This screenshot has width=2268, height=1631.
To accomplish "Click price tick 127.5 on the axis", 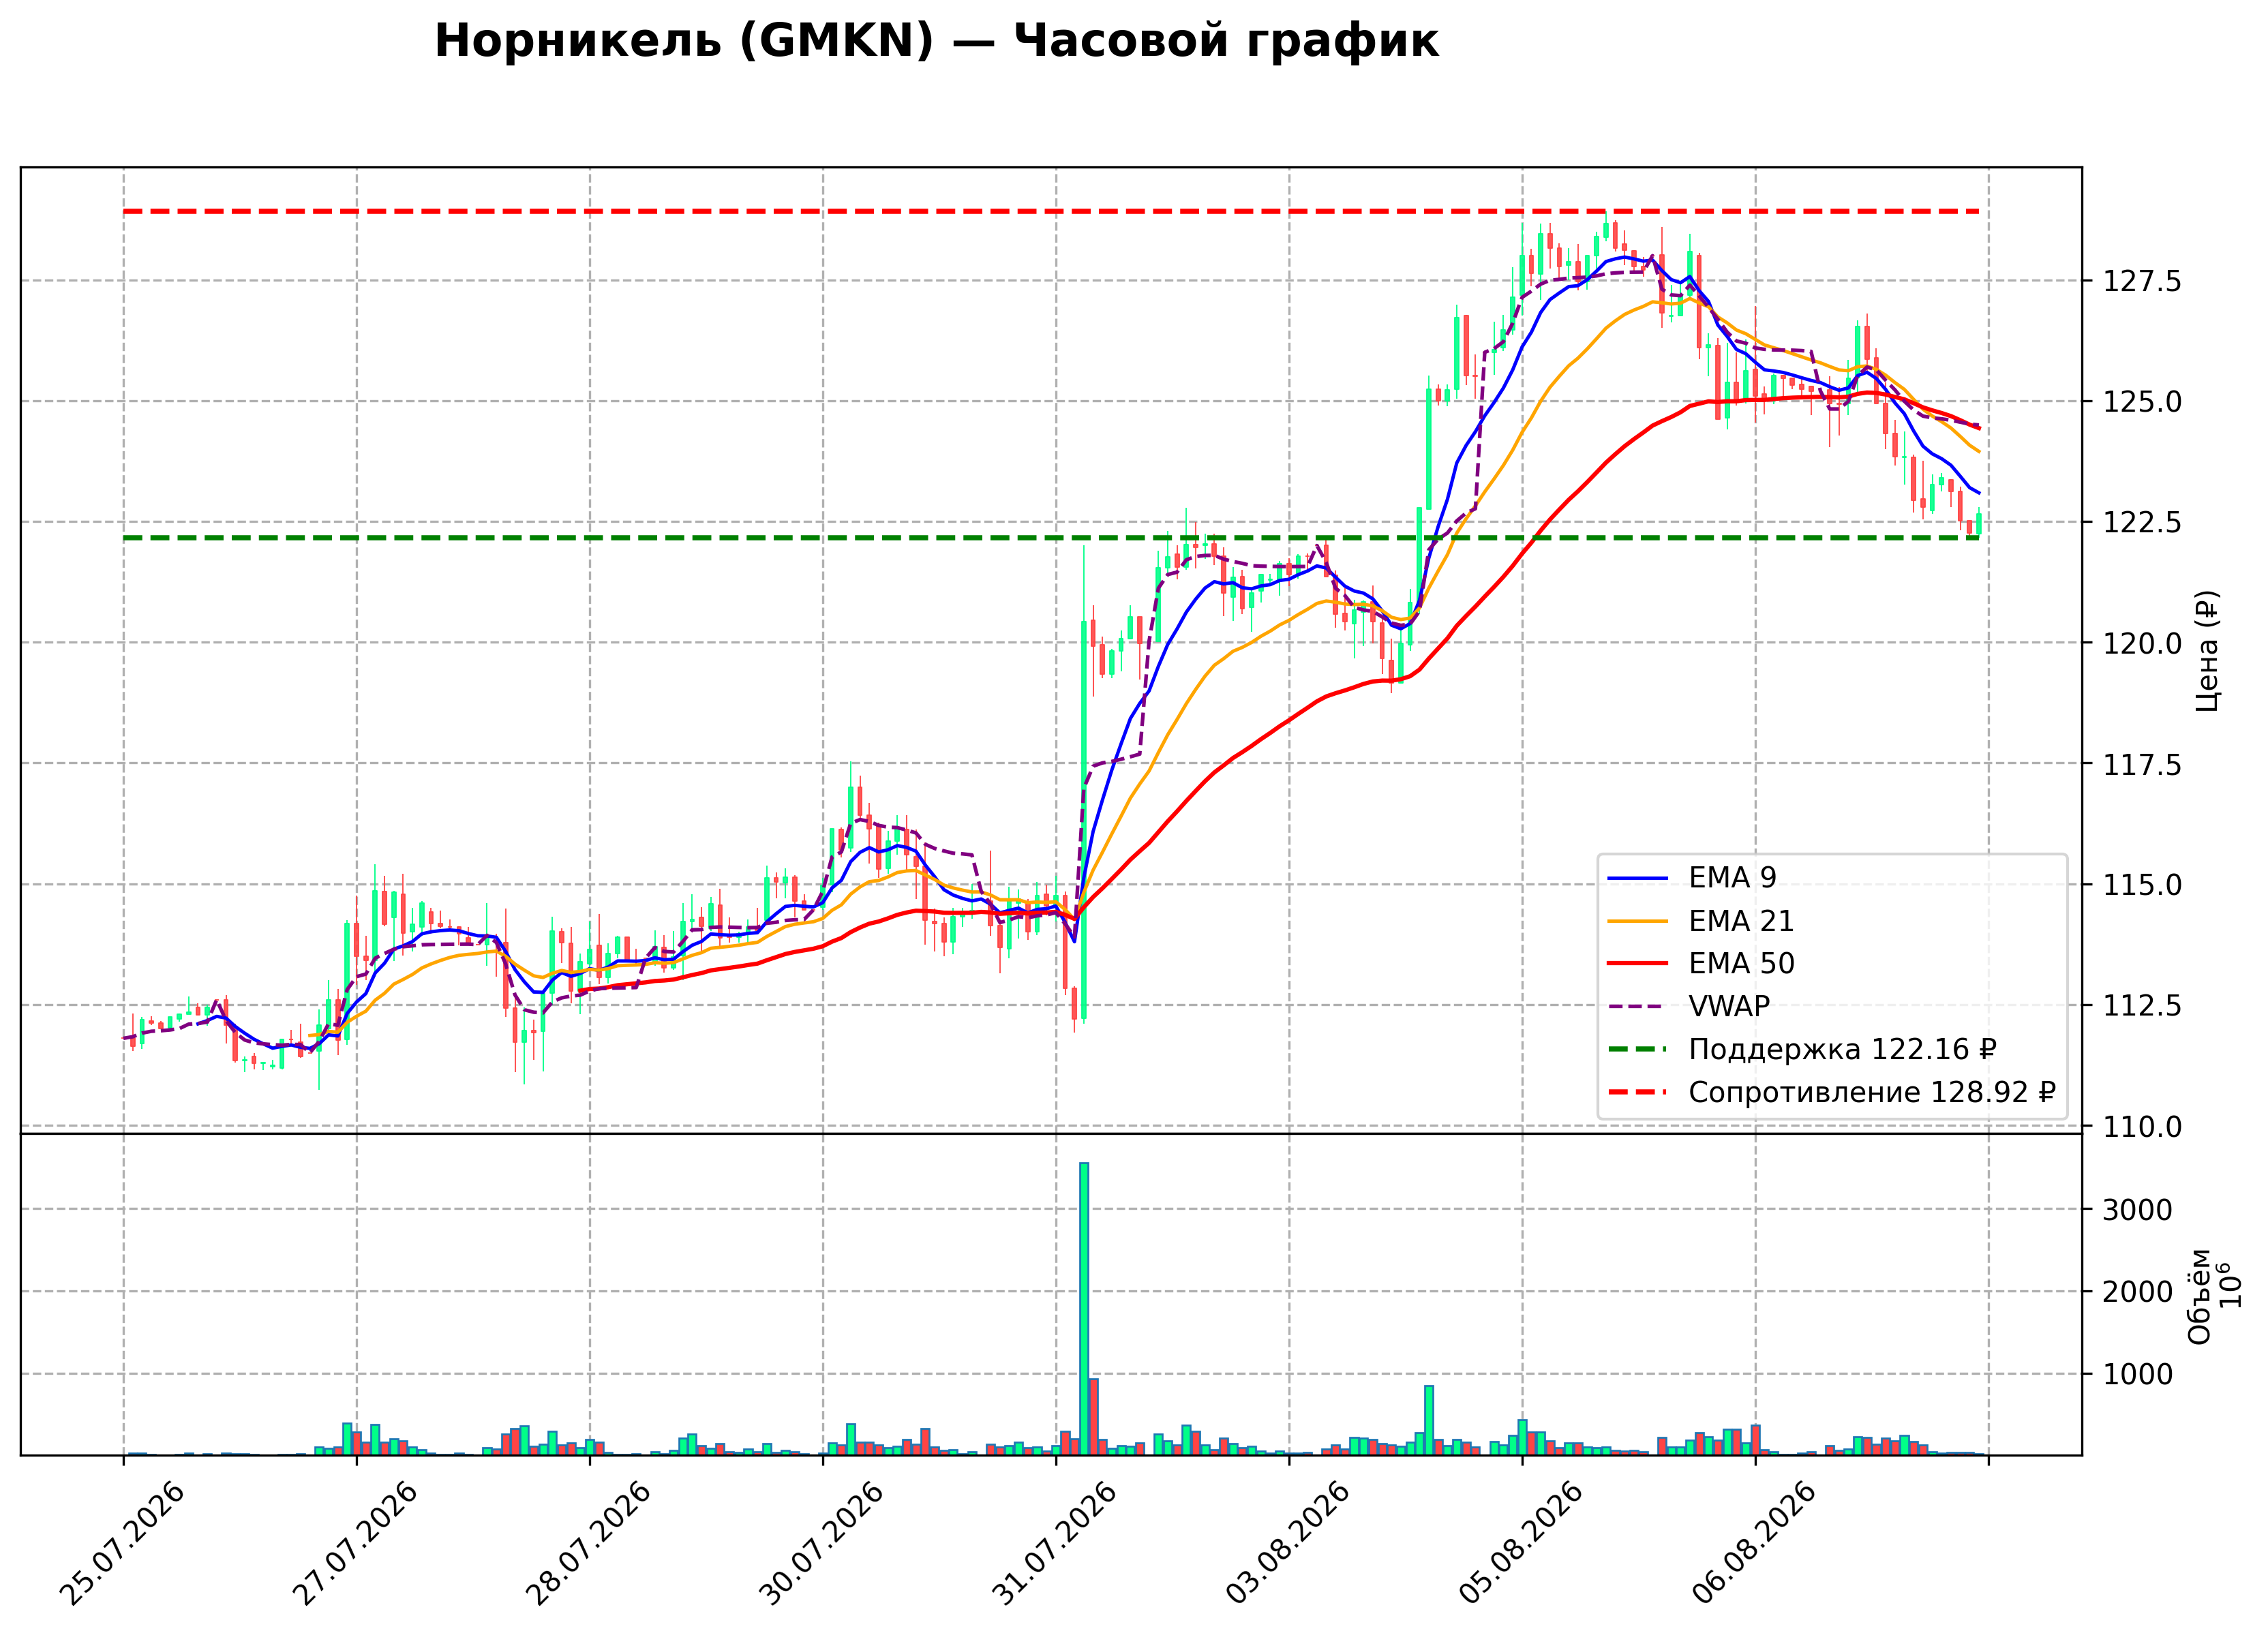I will click(x=2141, y=281).
